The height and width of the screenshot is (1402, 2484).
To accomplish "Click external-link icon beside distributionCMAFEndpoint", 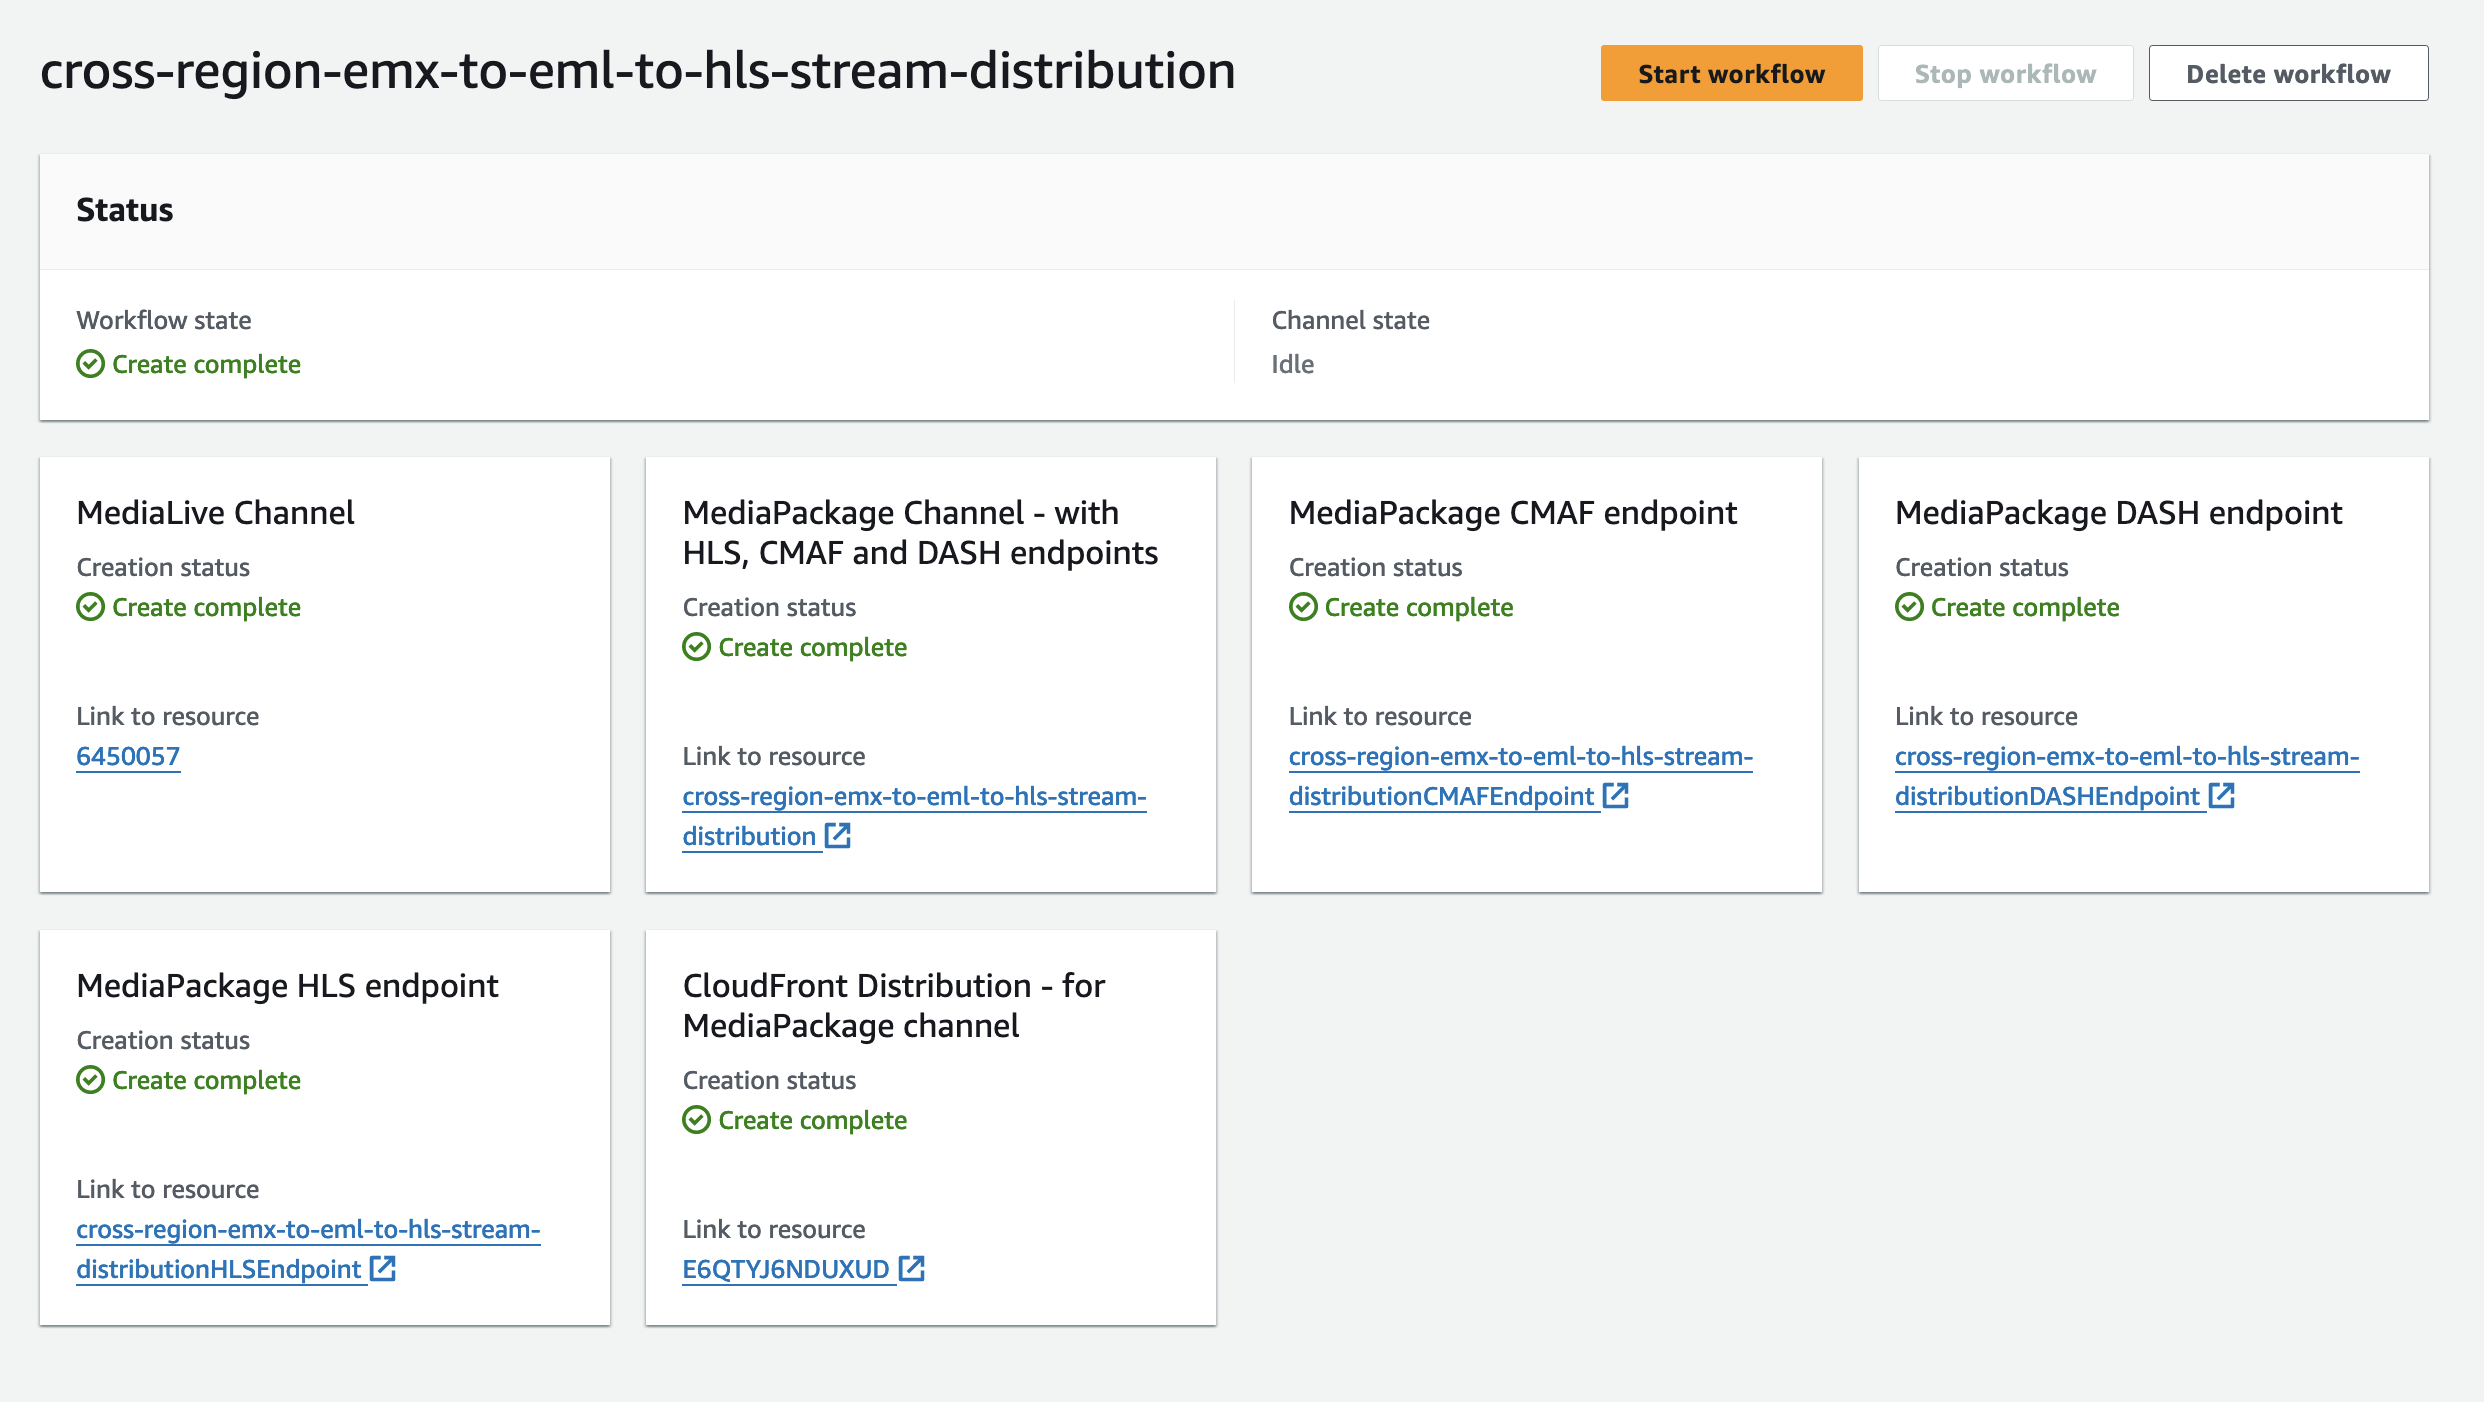I will [x=1616, y=796].
